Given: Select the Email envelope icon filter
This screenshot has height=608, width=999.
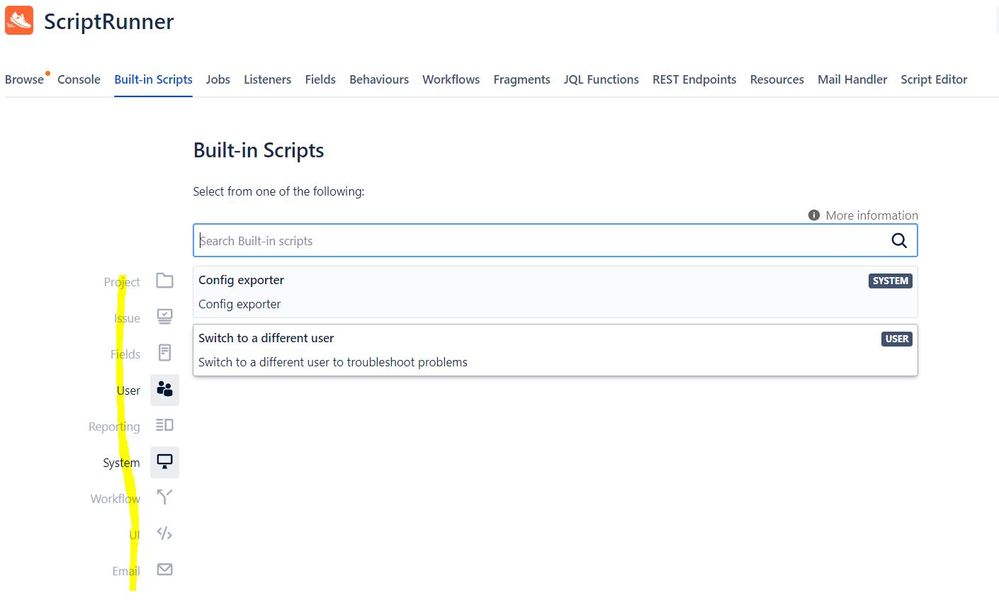Looking at the screenshot, I should pyautogui.click(x=164, y=570).
